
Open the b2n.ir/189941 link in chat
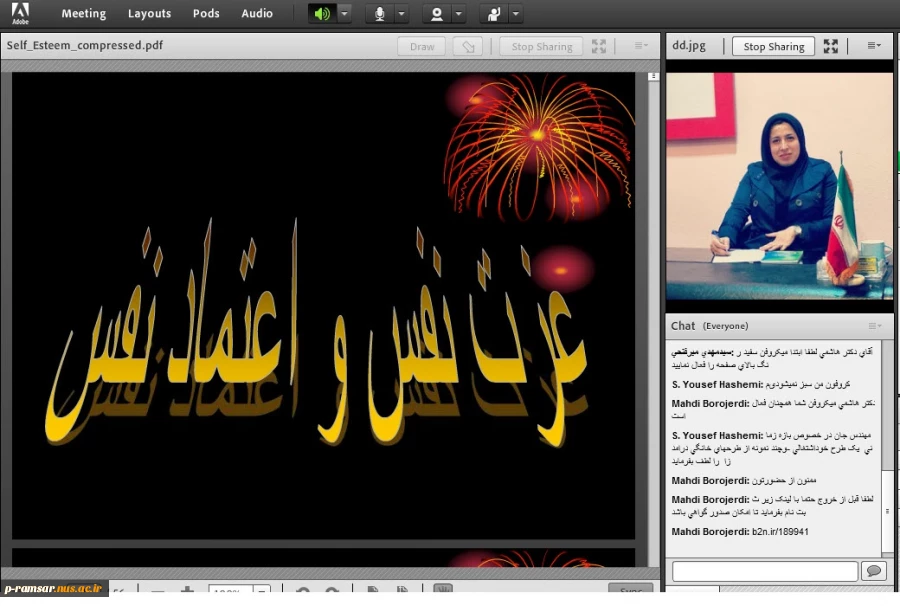click(780, 532)
